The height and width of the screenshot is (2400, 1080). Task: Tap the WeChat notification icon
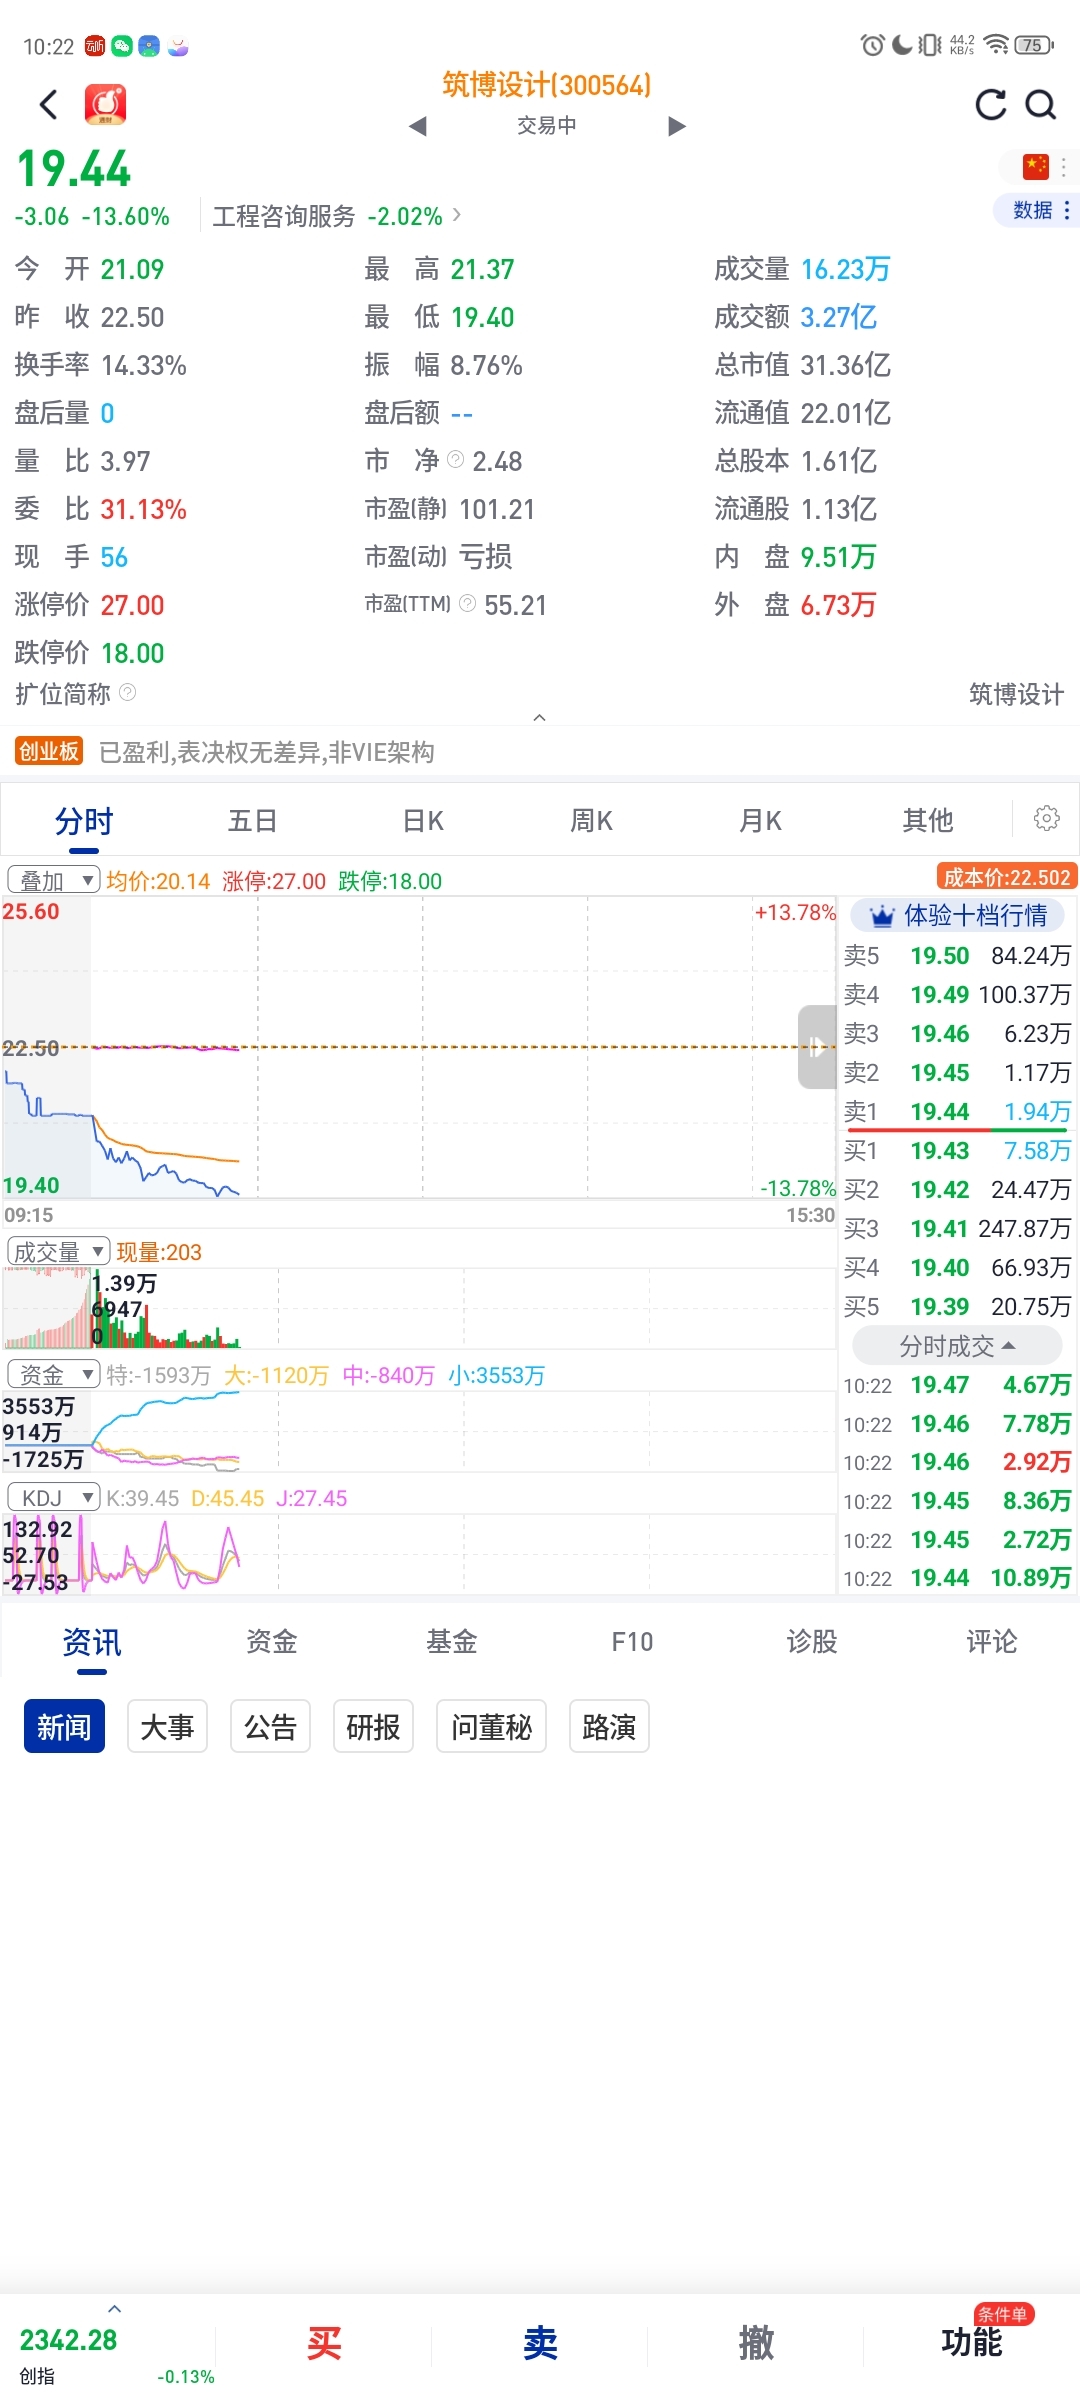tap(122, 46)
